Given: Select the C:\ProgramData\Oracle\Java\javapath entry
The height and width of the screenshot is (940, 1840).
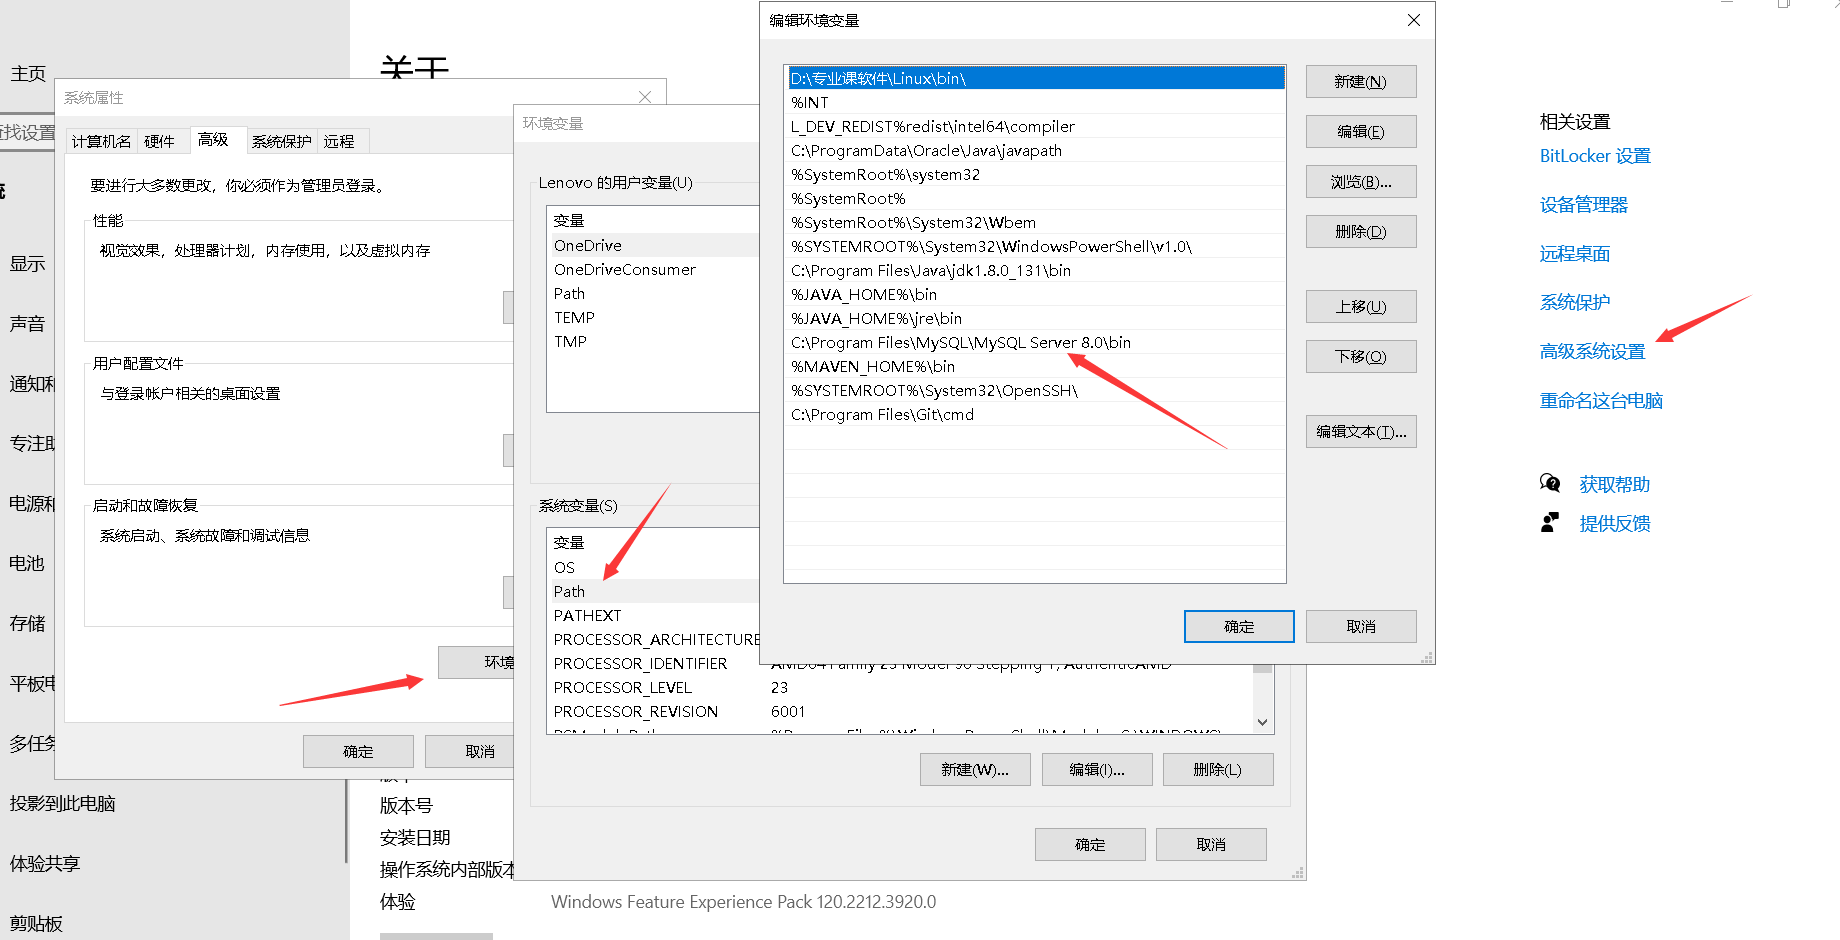Looking at the screenshot, I should click(1035, 150).
